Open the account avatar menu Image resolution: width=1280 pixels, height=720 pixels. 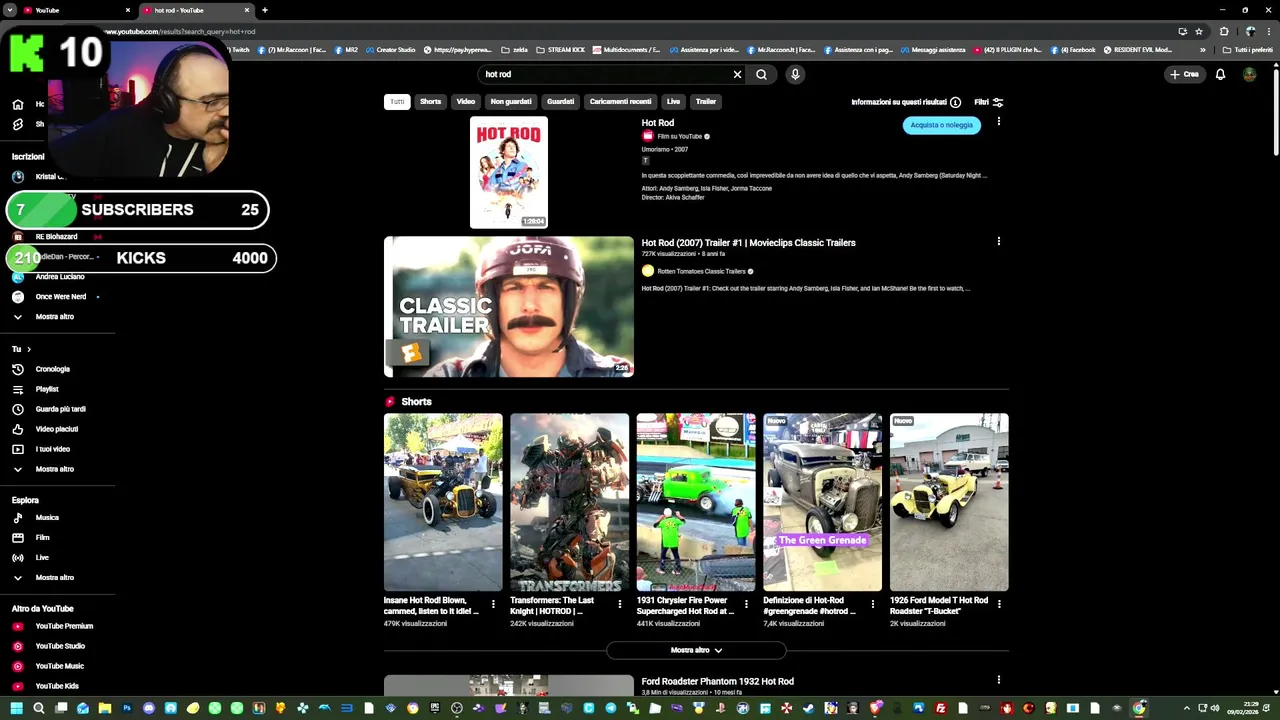point(1249,74)
